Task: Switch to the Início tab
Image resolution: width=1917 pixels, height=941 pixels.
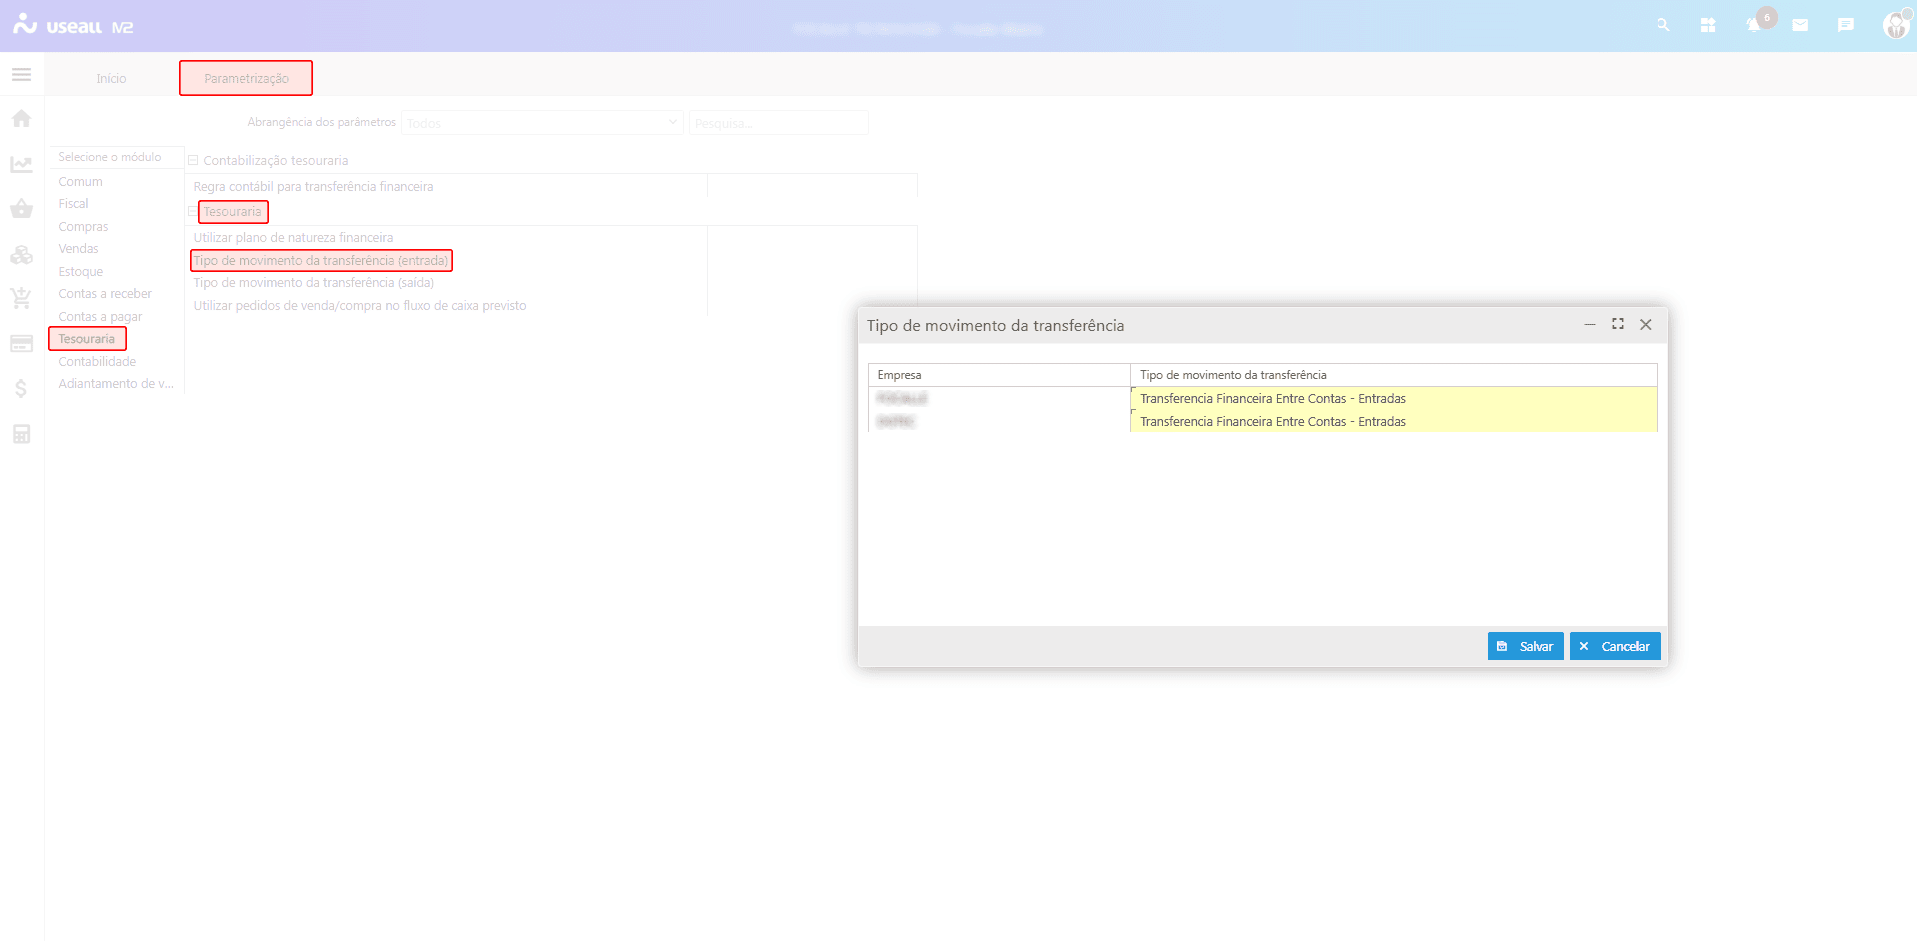Action: click(111, 78)
